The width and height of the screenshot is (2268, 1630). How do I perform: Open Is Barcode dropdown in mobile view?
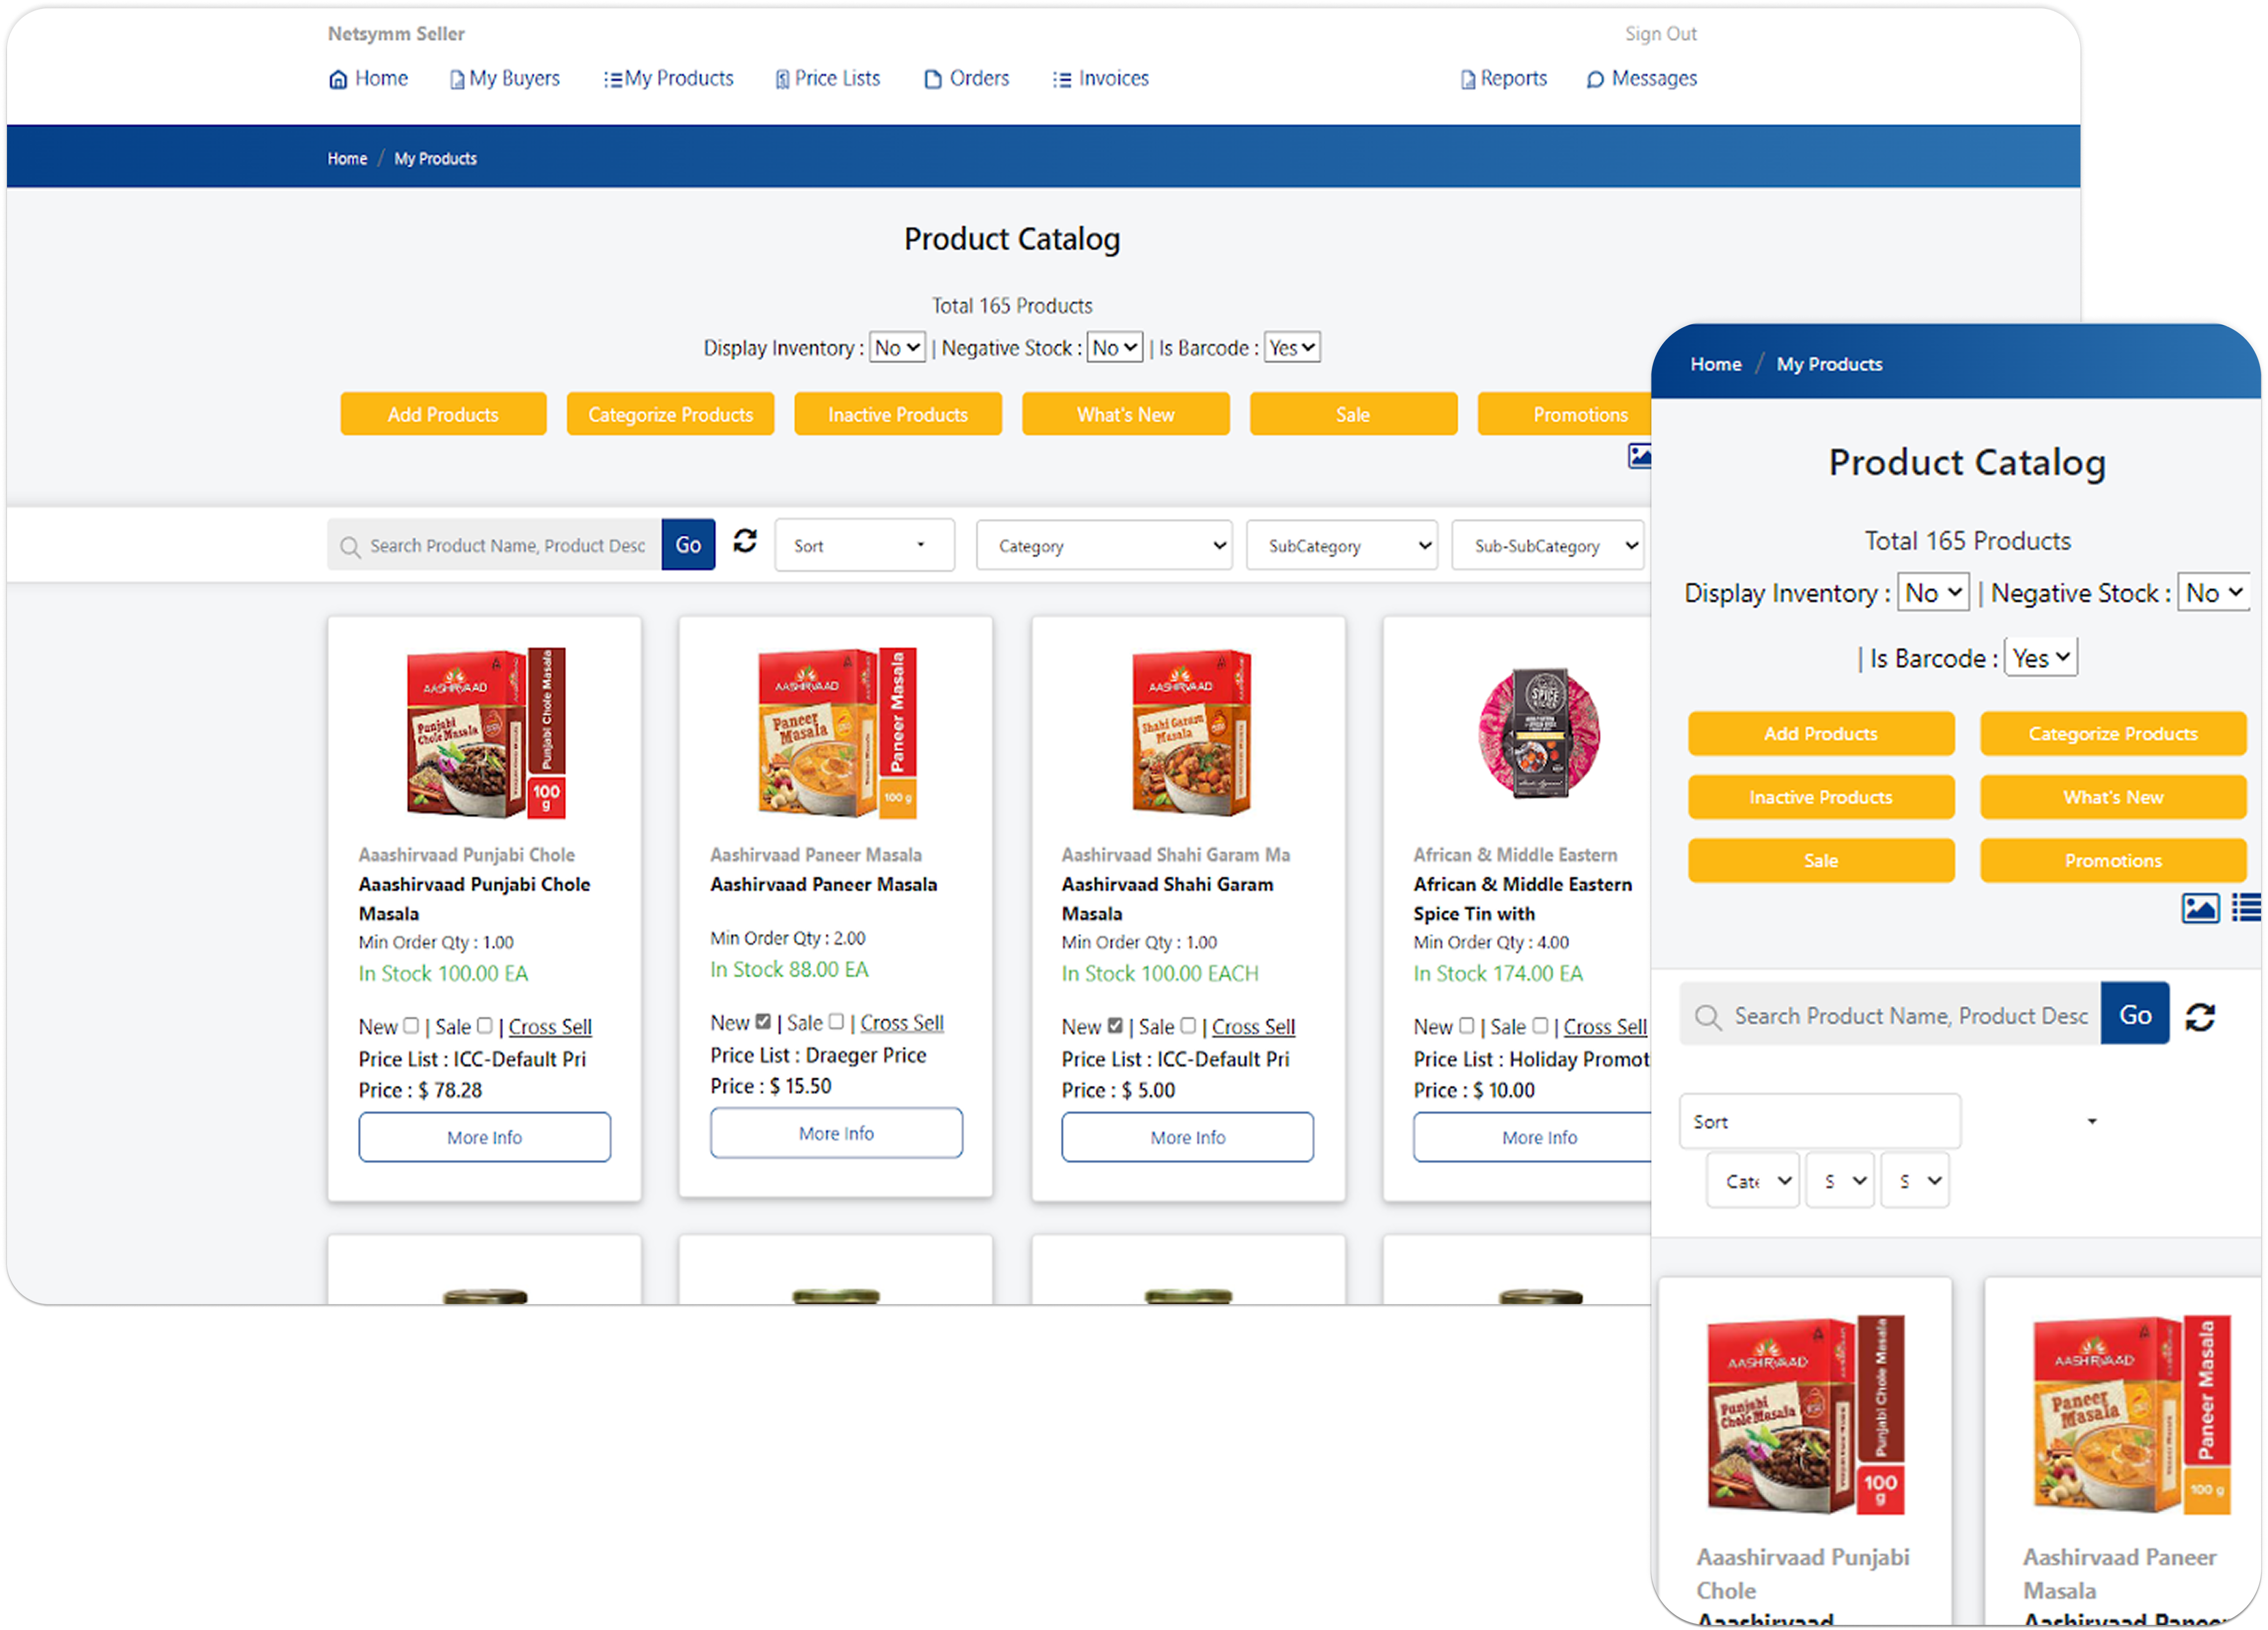[x=2042, y=657]
